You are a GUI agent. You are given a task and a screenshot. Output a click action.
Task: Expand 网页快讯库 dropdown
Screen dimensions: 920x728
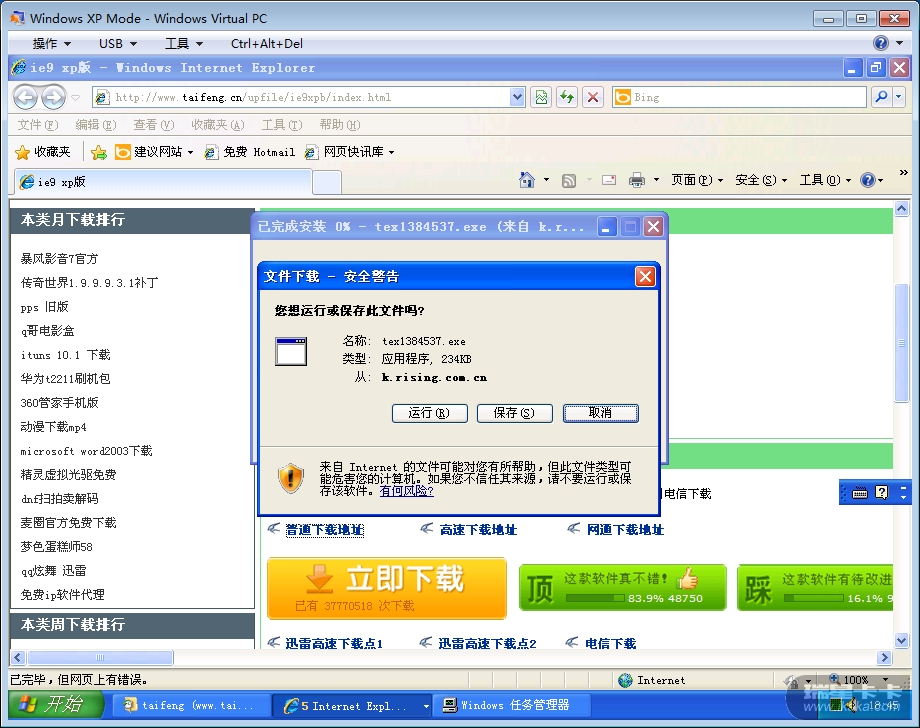[x=391, y=153]
